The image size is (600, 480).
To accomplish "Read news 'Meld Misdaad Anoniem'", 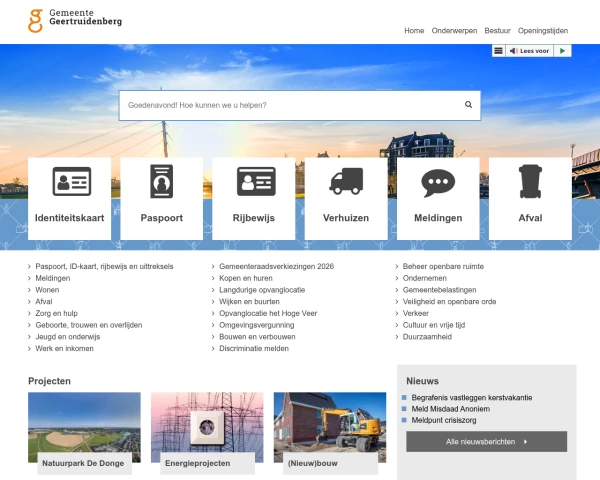I will point(450,409).
